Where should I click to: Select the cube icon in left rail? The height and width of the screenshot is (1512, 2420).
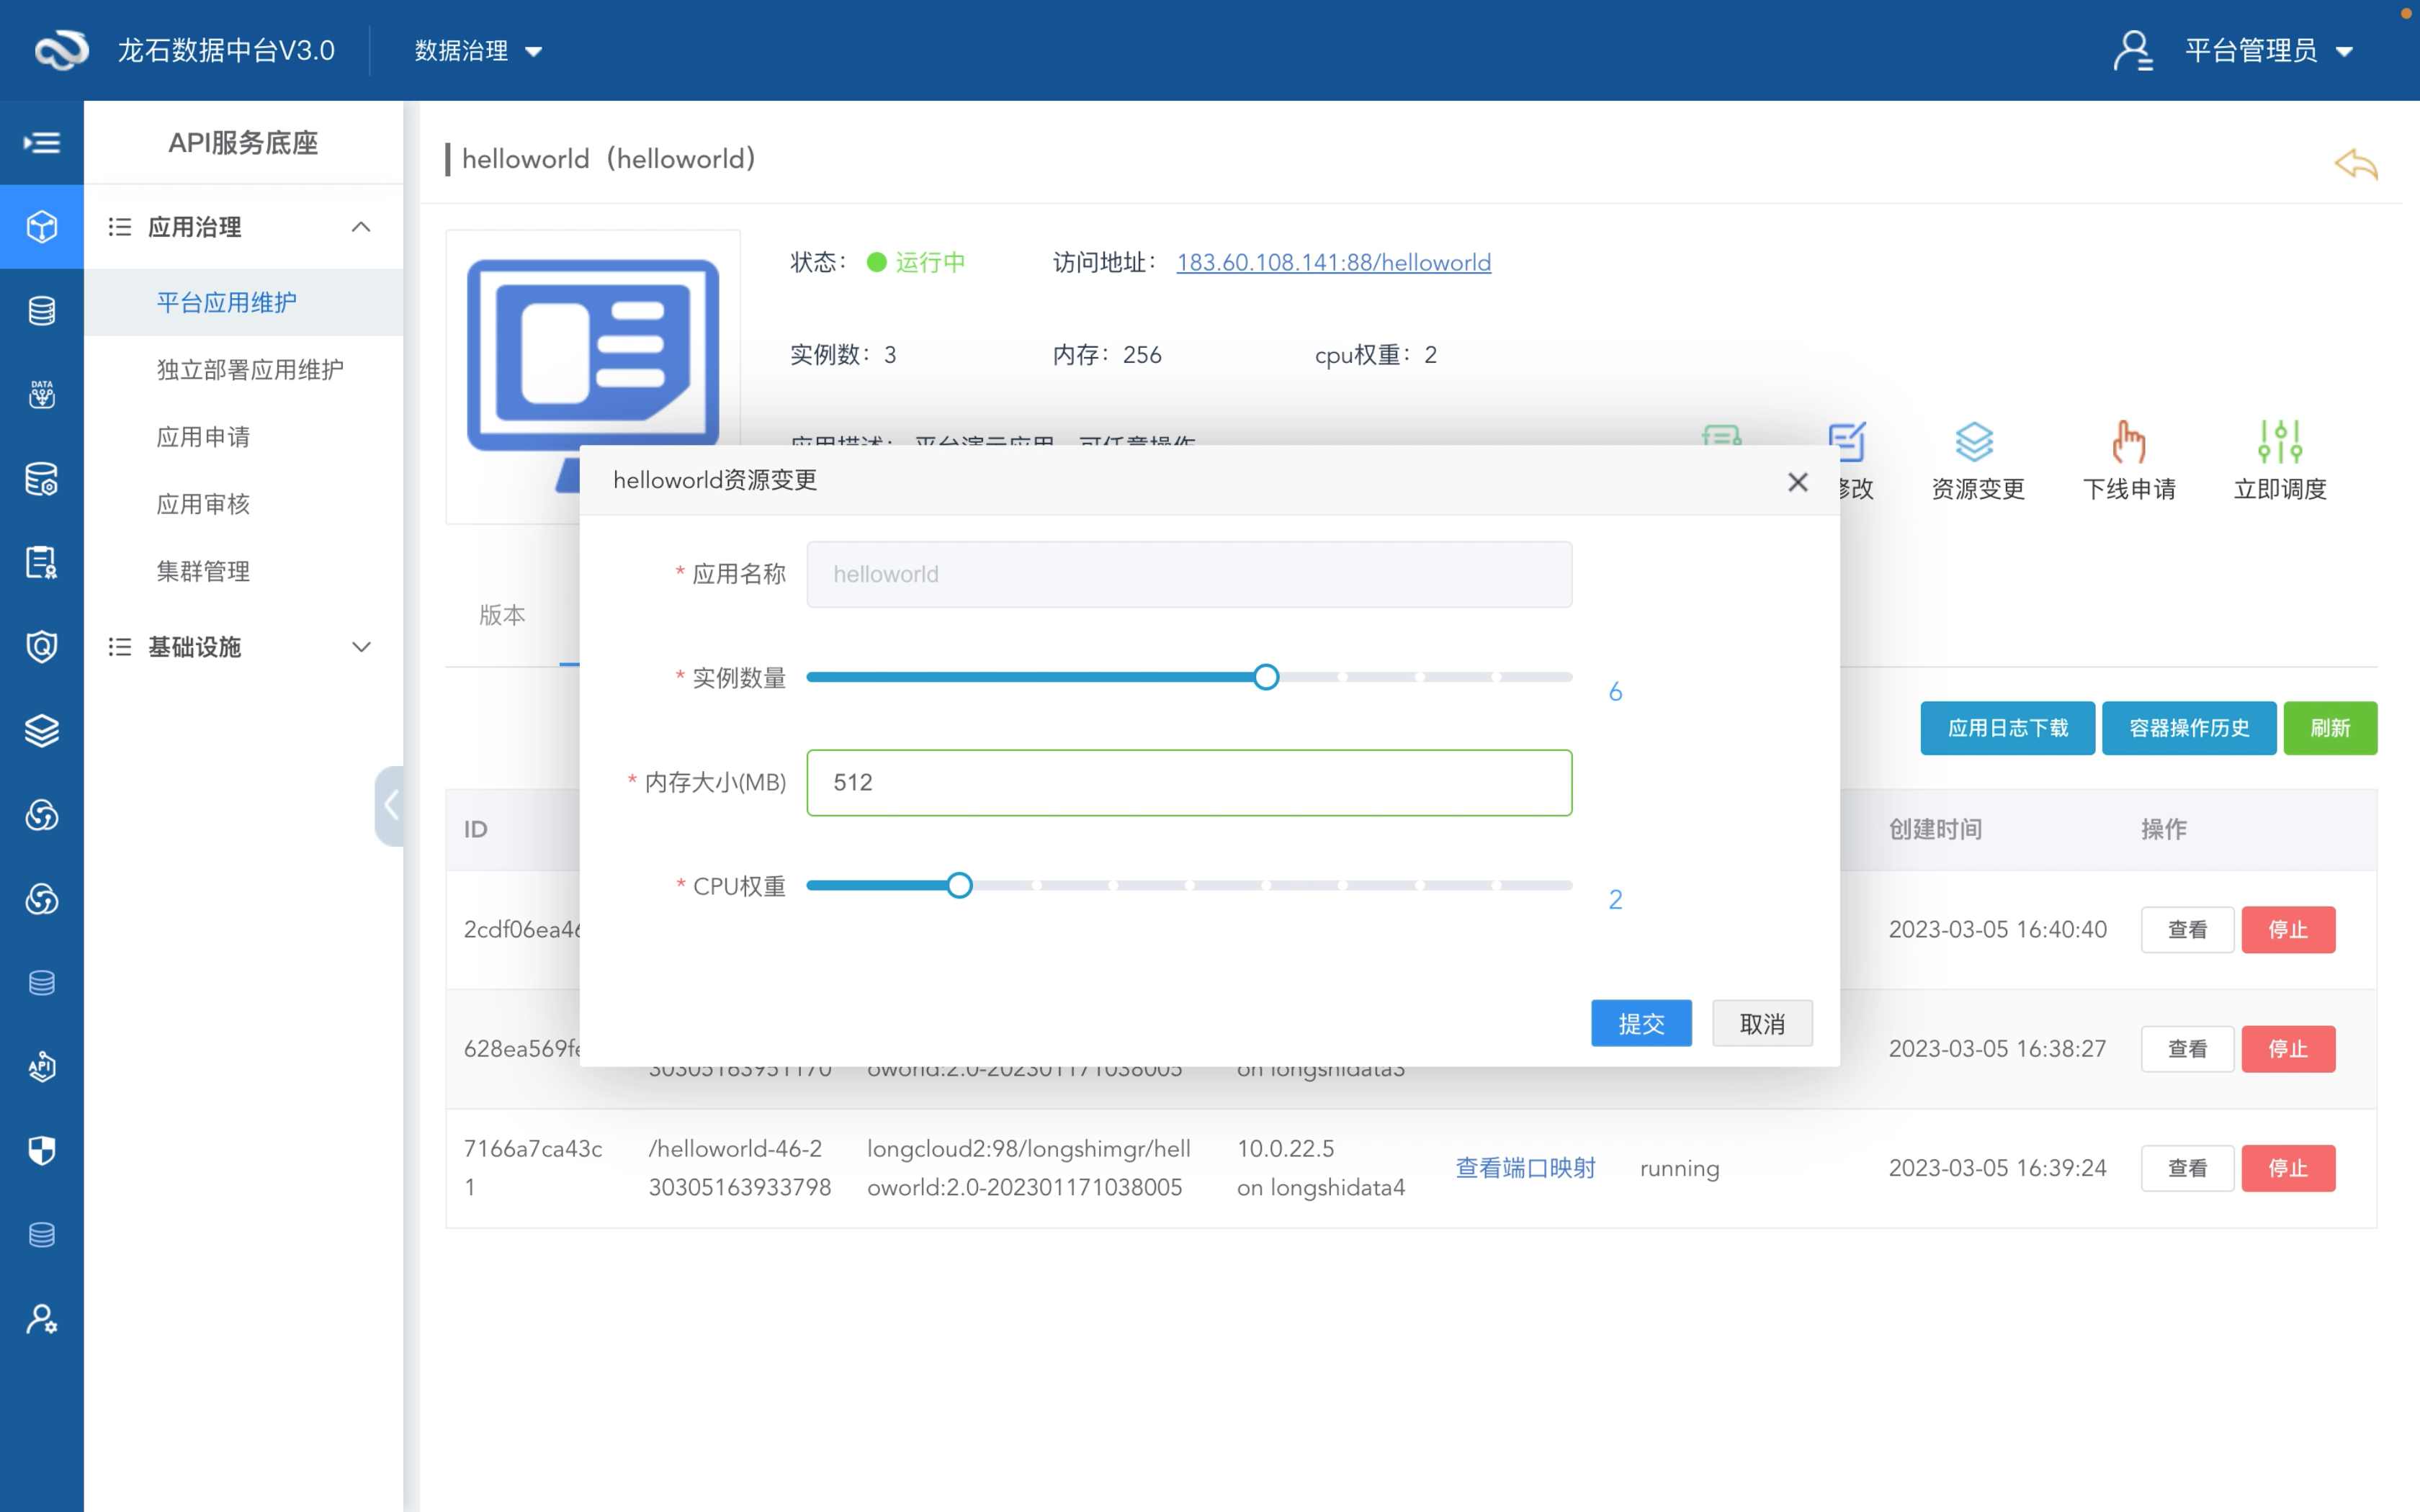tap(42, 227)
